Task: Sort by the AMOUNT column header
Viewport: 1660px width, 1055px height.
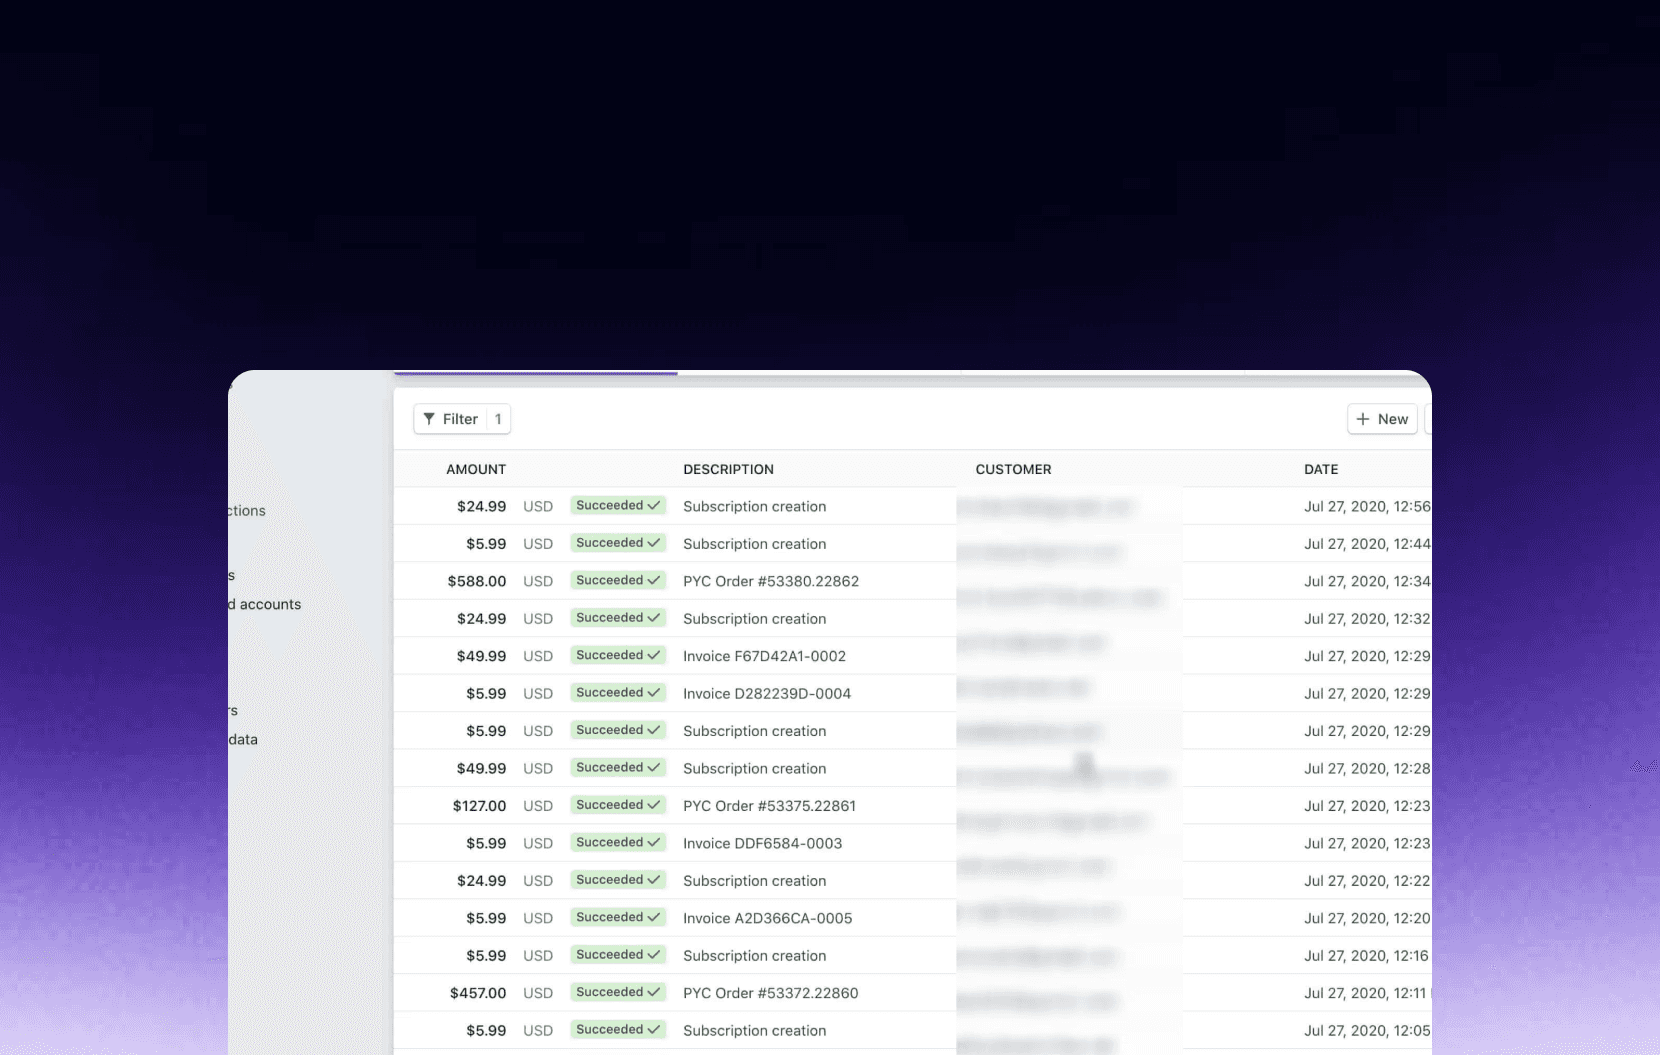Action: pyautogui.click(x=476, y=469)
